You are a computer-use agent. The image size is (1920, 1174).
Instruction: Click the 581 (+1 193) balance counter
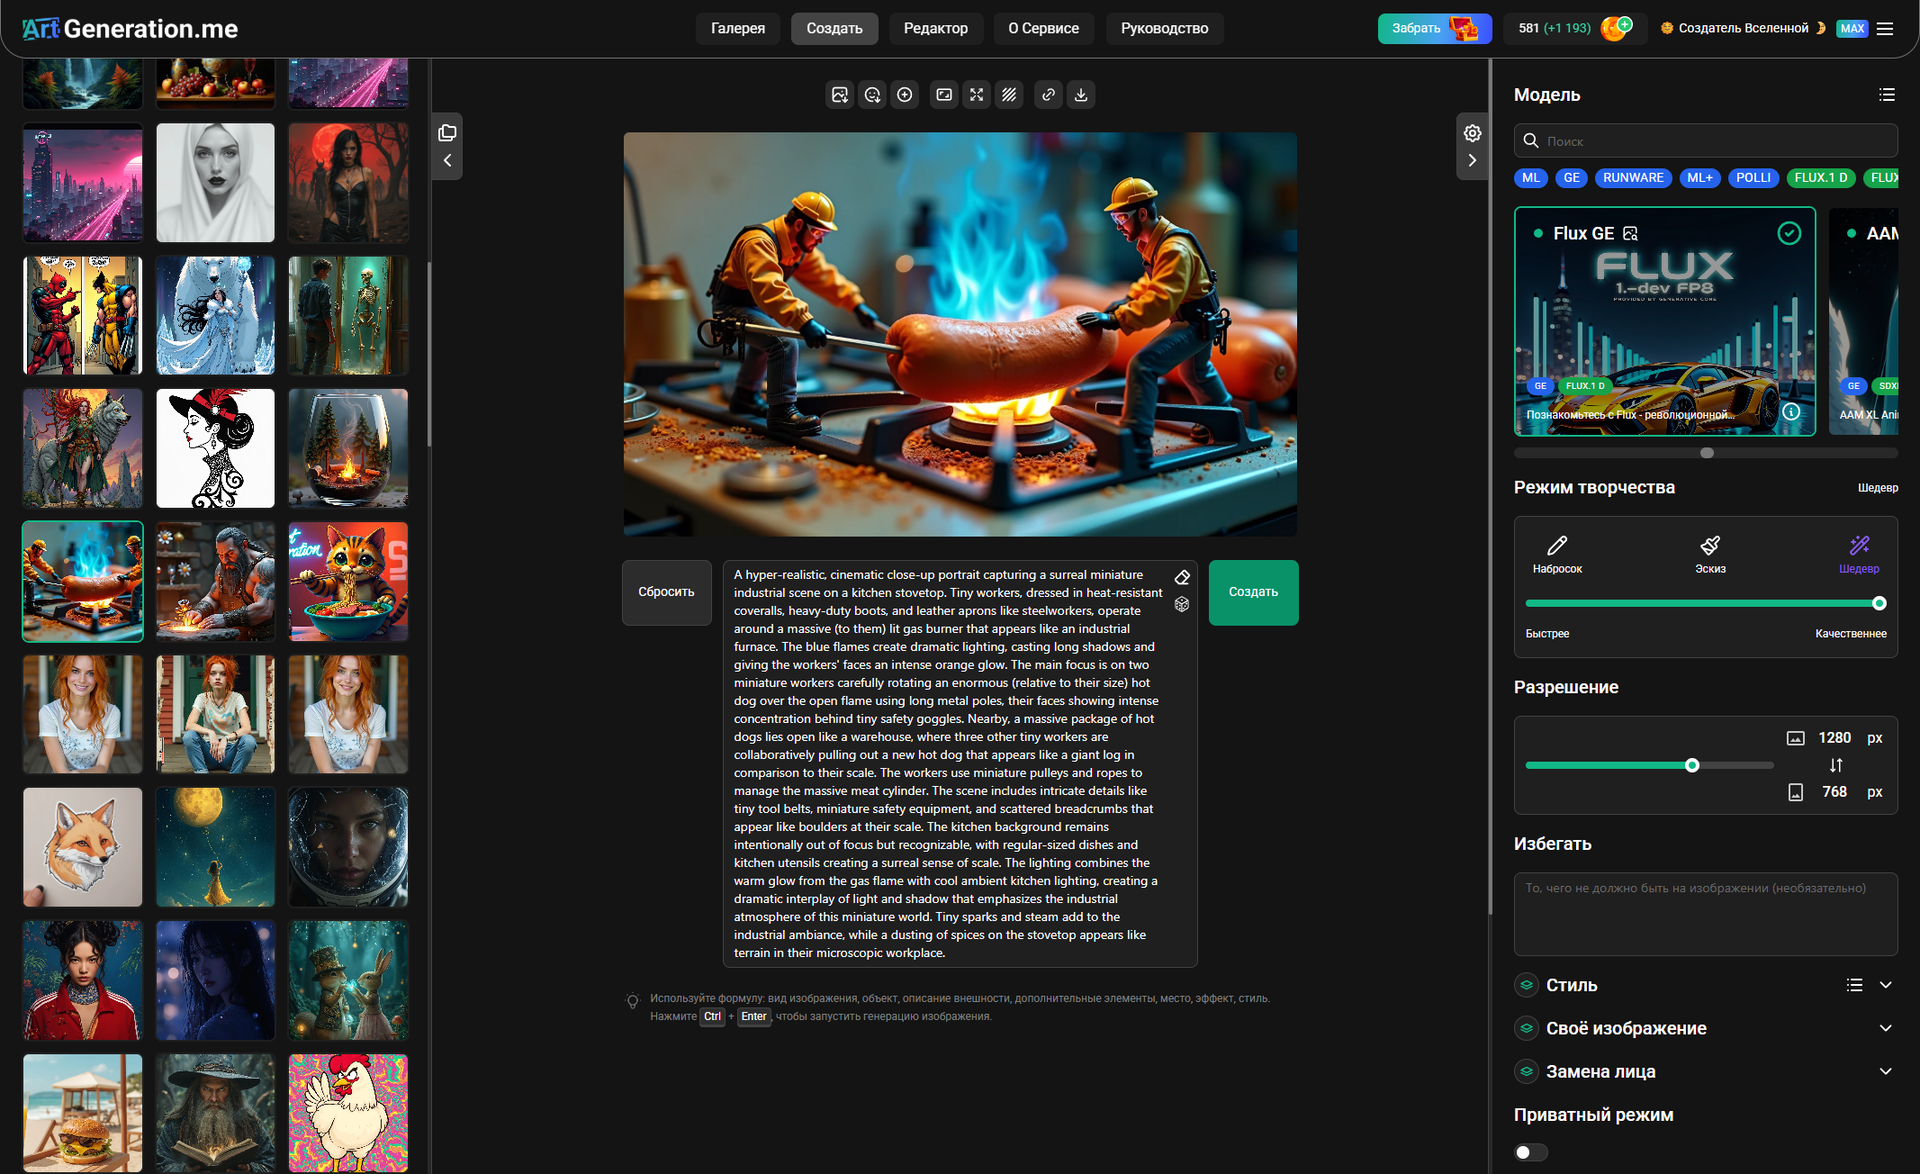click(1554, 29)
